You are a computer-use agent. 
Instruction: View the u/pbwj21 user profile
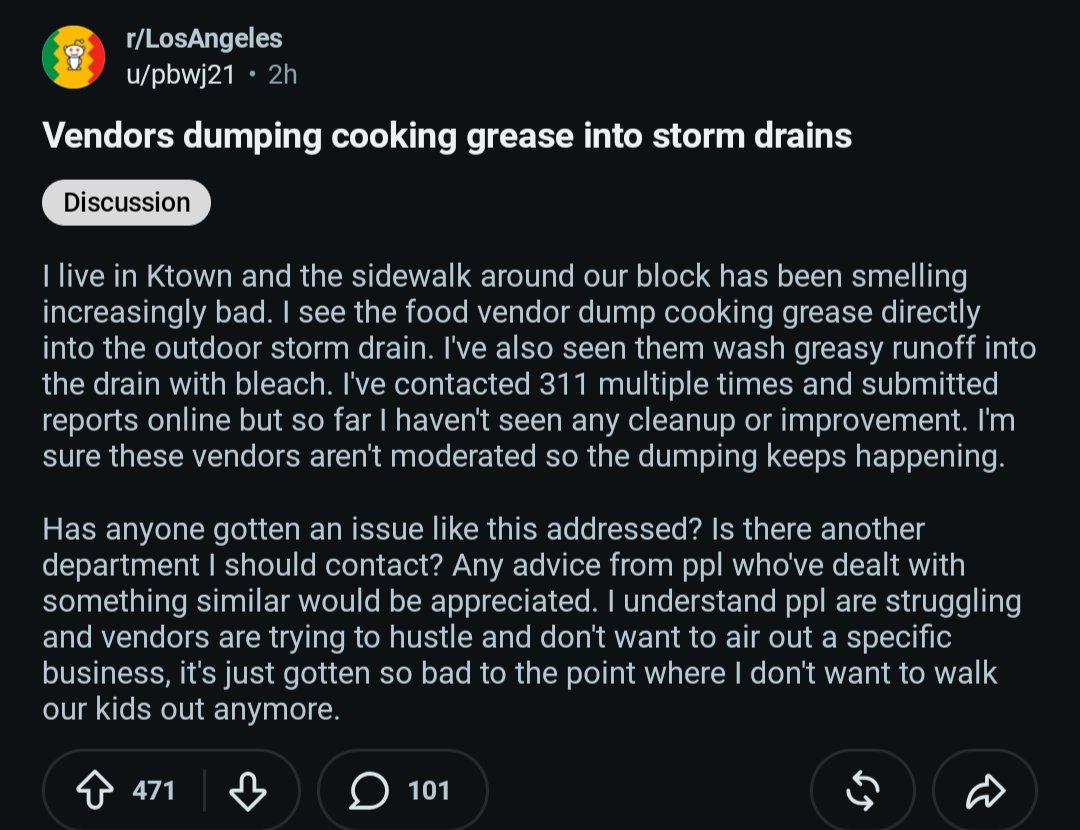(x=180, y=74)
